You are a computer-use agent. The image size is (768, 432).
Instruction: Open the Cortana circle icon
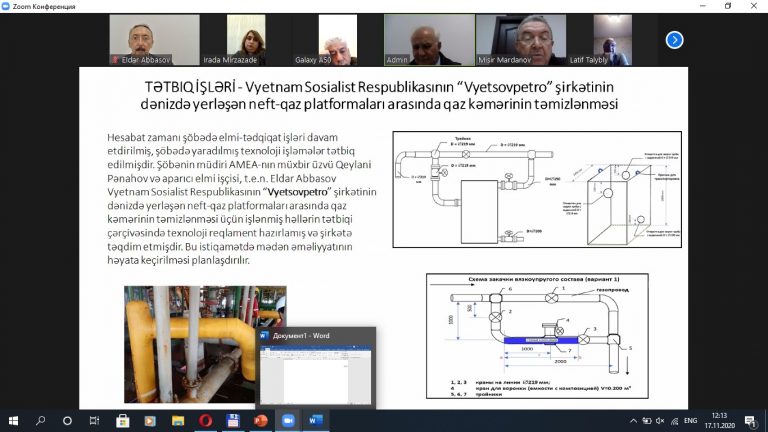67,420
